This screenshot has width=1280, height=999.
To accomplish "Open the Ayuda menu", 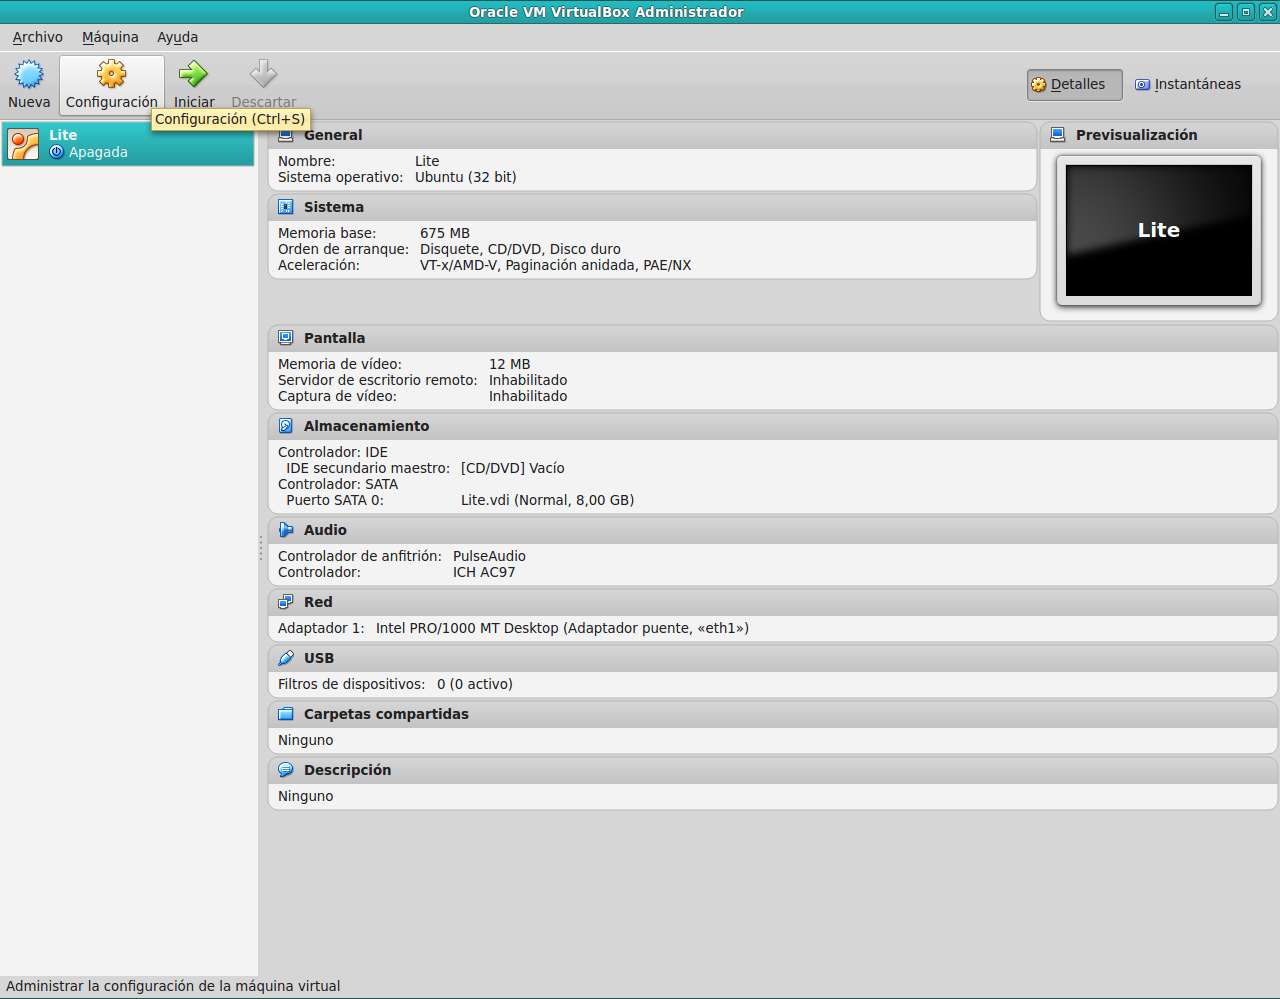I will pos(177,37).
